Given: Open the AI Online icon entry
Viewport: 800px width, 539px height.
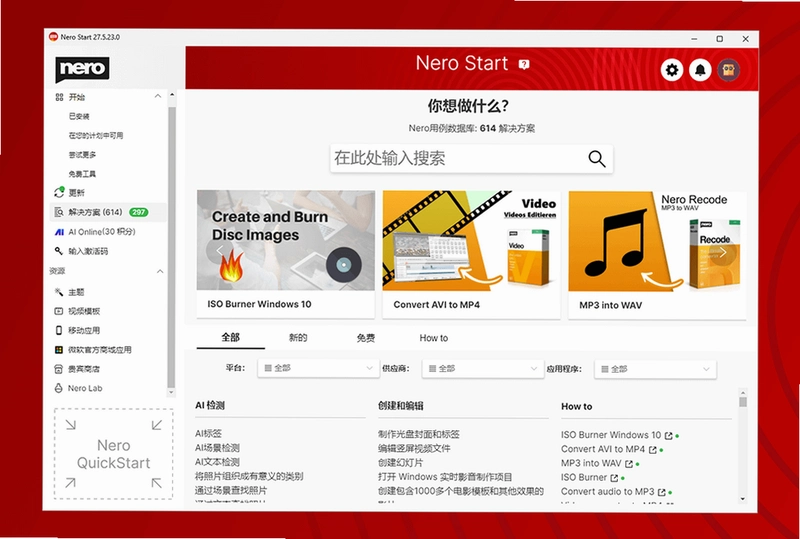Looking at the screenshot, I should 59,232.
